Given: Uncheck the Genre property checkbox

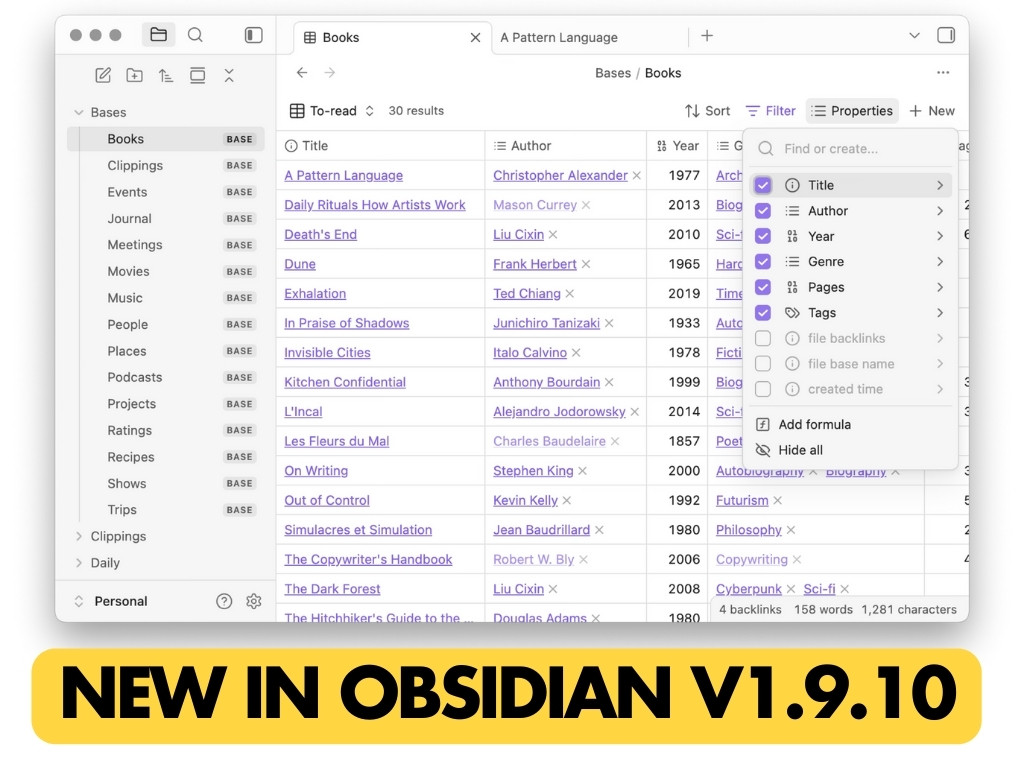Looking at the screenshot, I should tap(763, 262).
